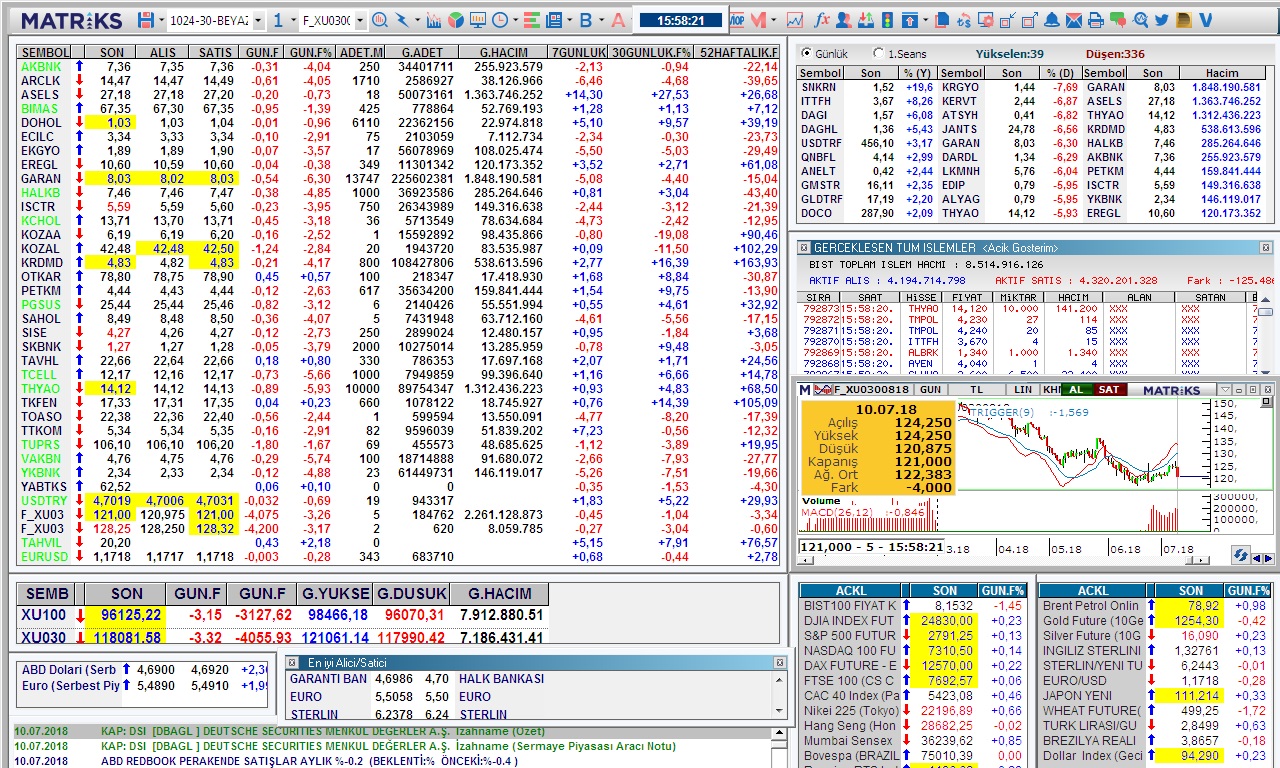Click the clock icon in toolbar
Screen dimensions: 1280x768
tap(499, 20)
